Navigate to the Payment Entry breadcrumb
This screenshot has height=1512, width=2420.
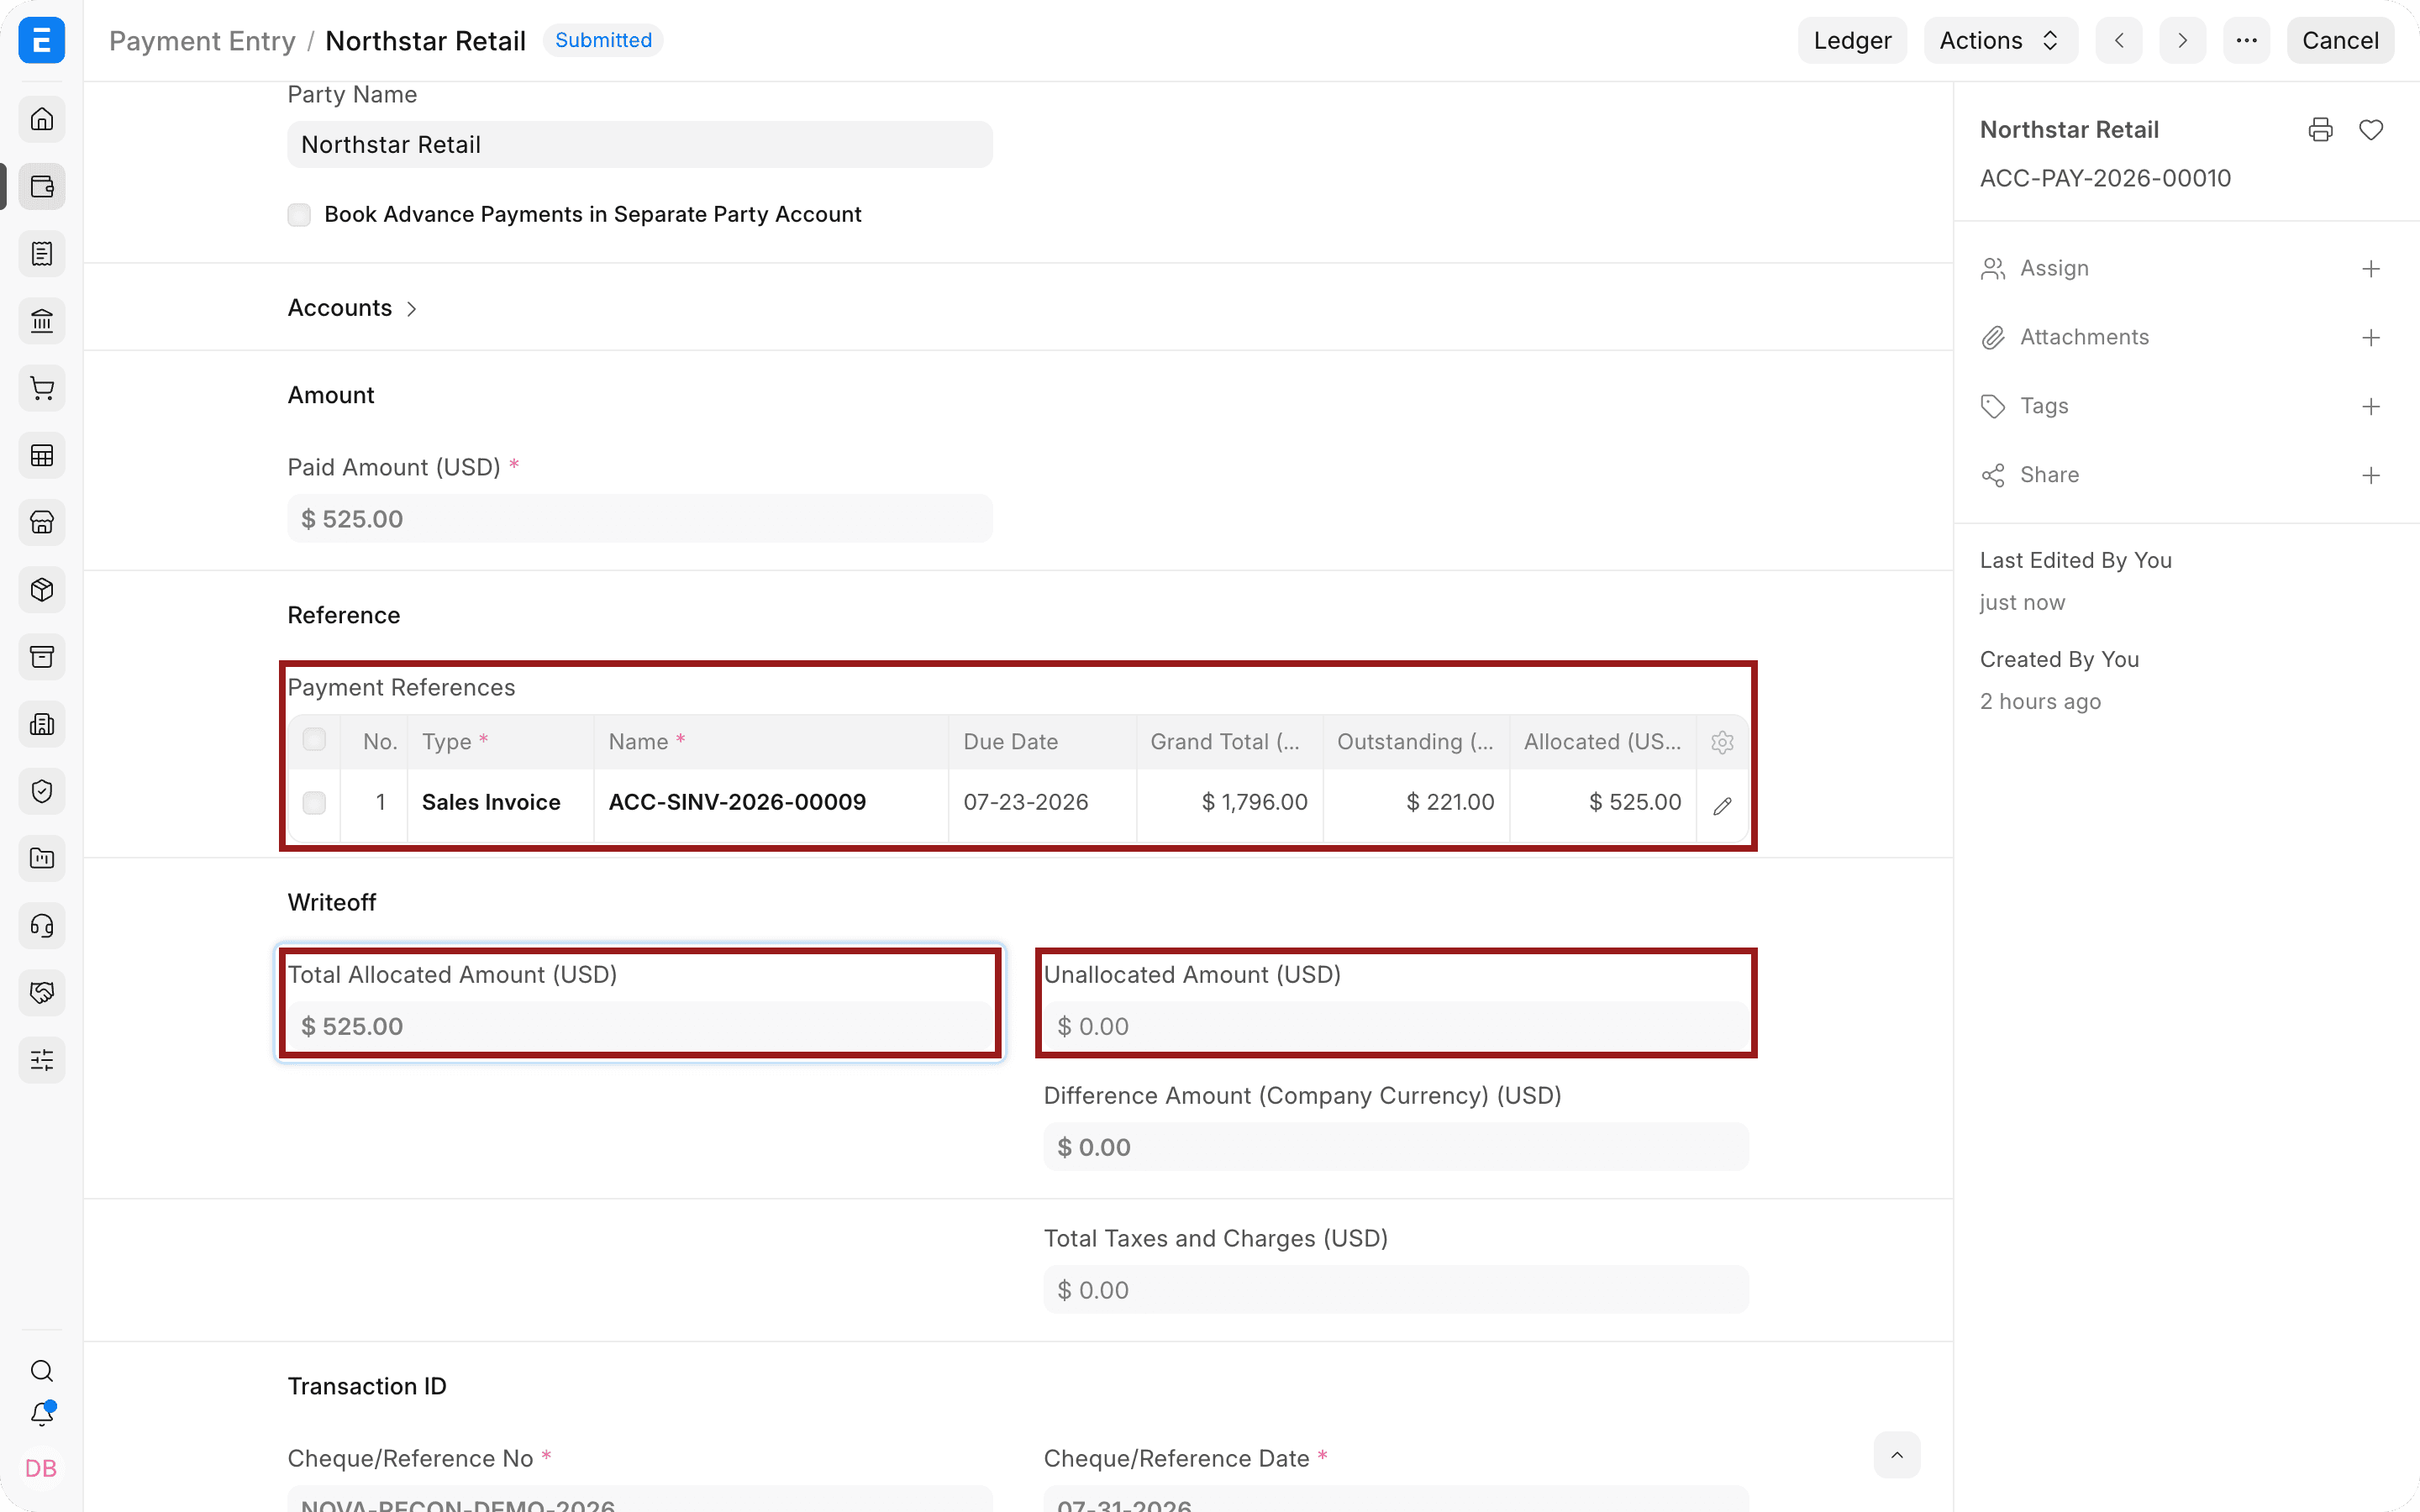(x=202, y=41)
